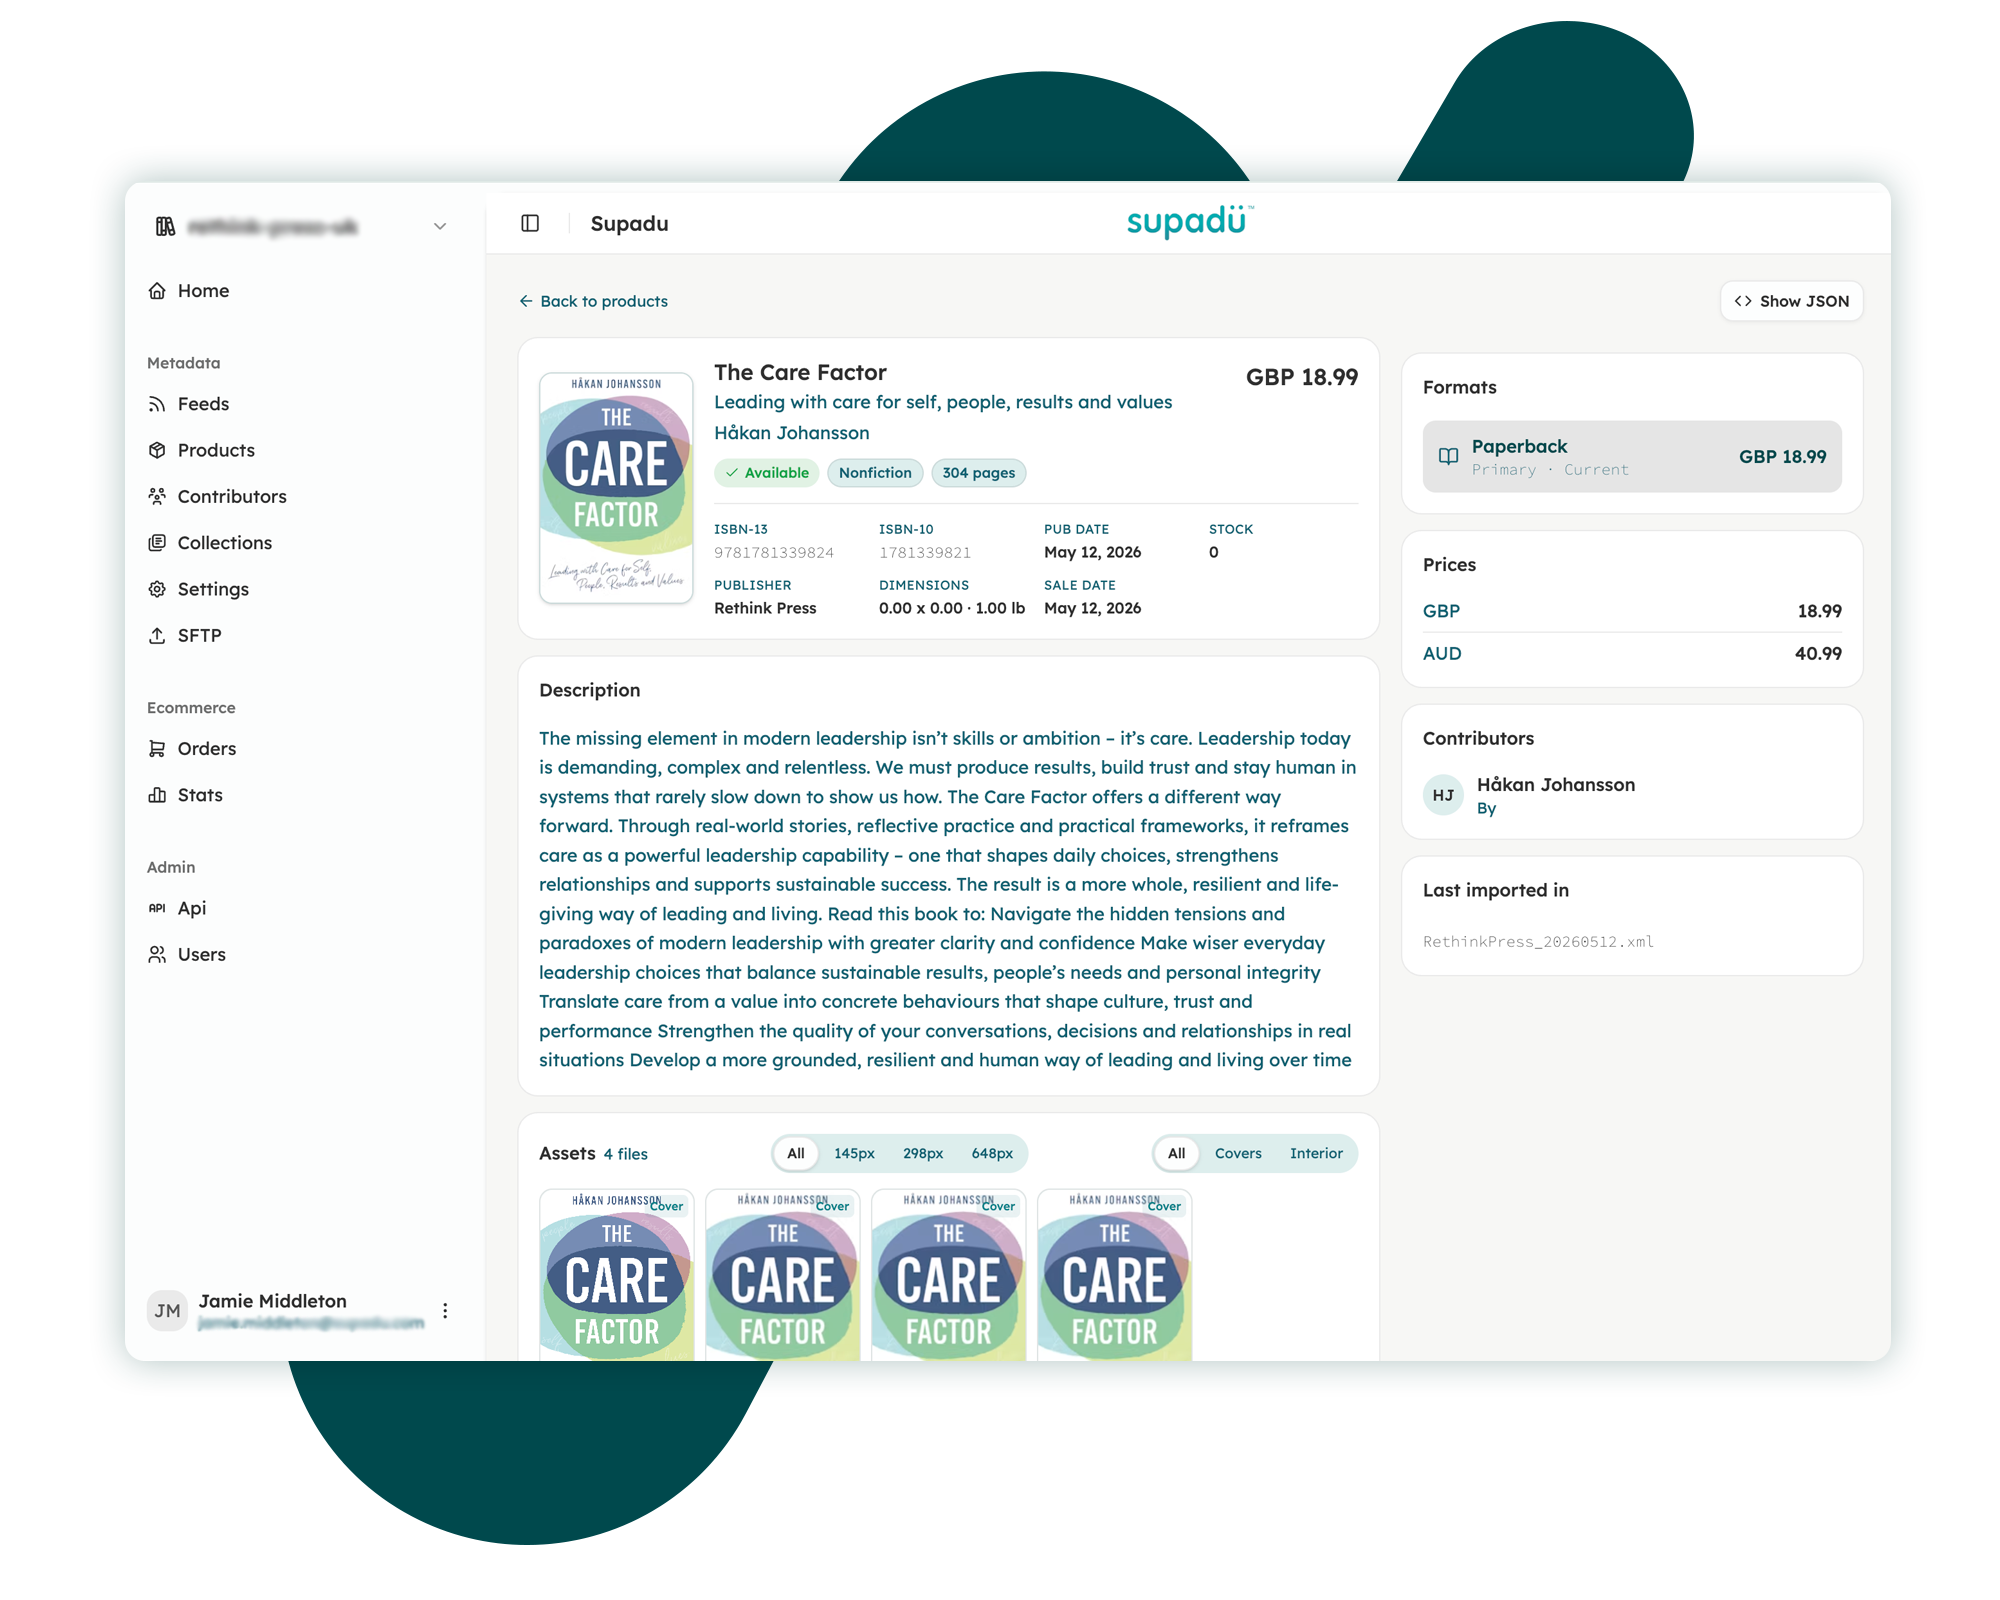This screenshot has height=1600, width=2000.
Task: Click the Stats chart icon
Action: pos(157,795)
